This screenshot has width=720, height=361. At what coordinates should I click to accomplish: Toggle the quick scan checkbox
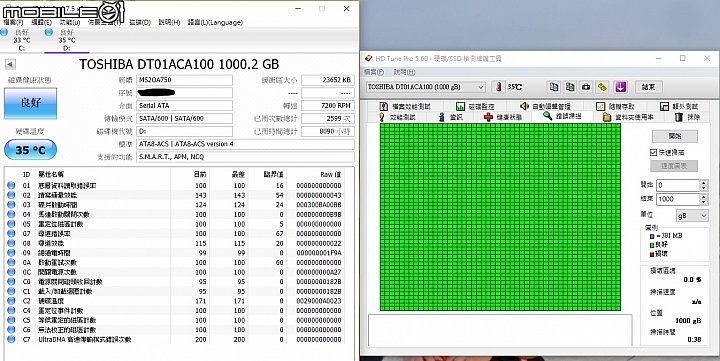point(653,152)
